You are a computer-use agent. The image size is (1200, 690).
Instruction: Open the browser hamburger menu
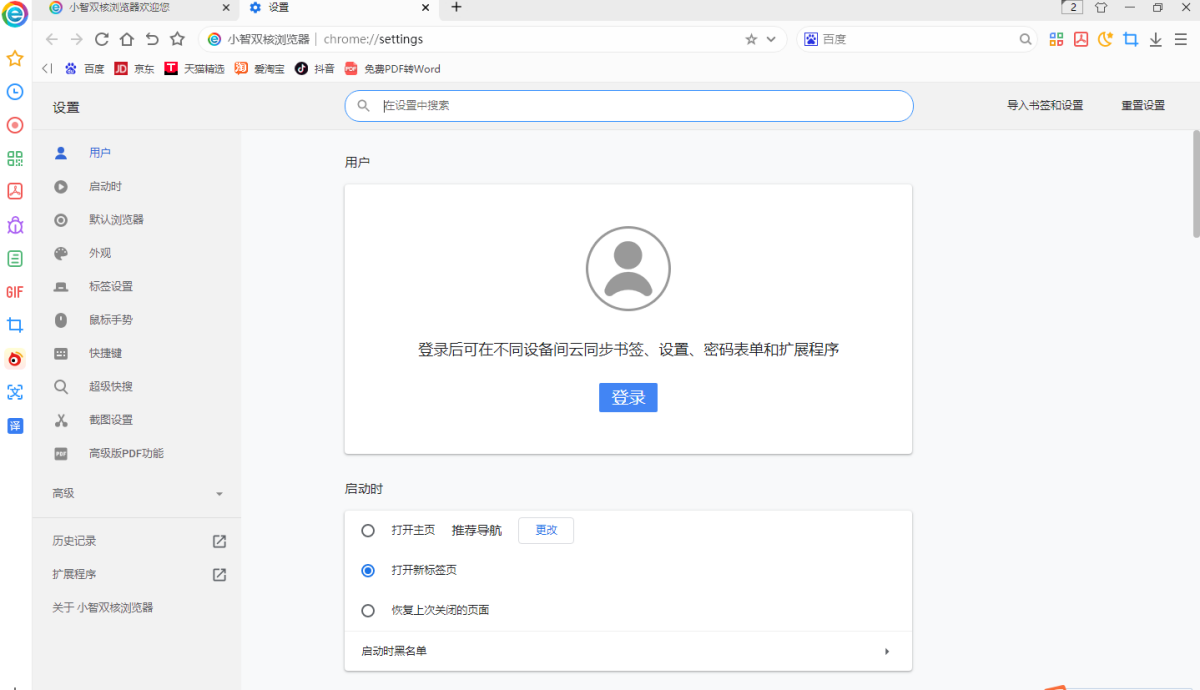tap(1183, 38)
